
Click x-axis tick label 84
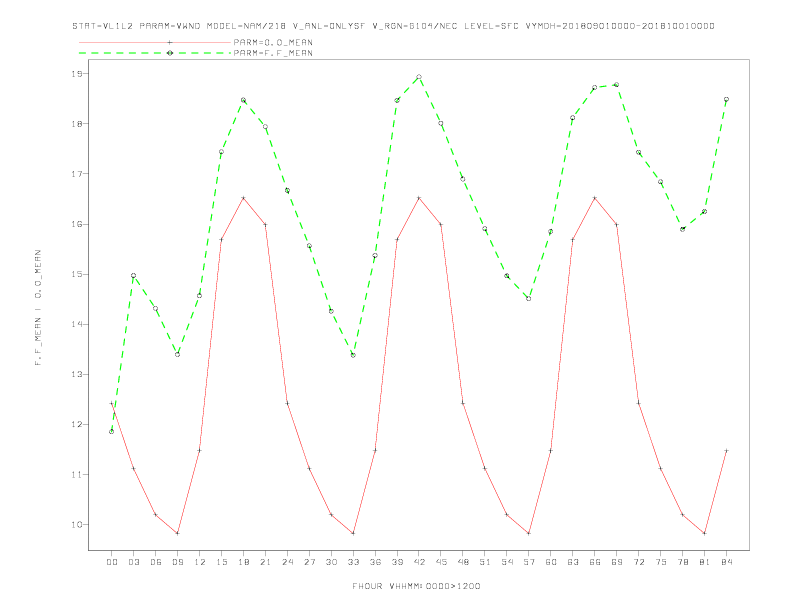pos(726,562)
